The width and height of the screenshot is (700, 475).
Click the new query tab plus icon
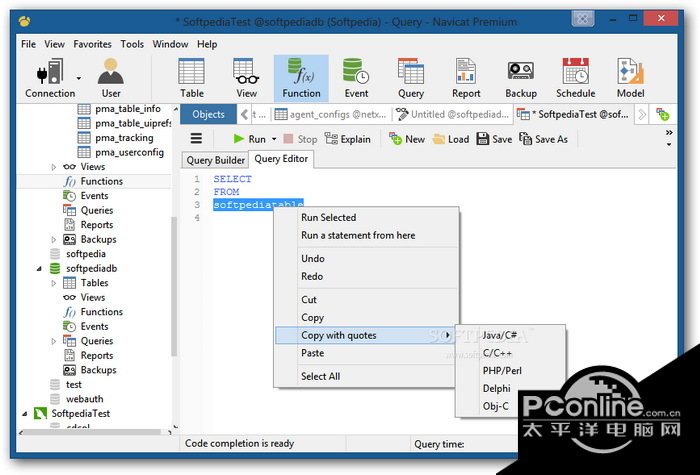662,114
